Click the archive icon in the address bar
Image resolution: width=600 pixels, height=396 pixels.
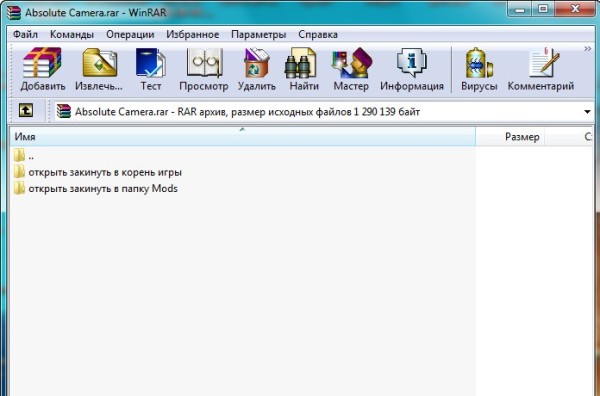point(64,111)
